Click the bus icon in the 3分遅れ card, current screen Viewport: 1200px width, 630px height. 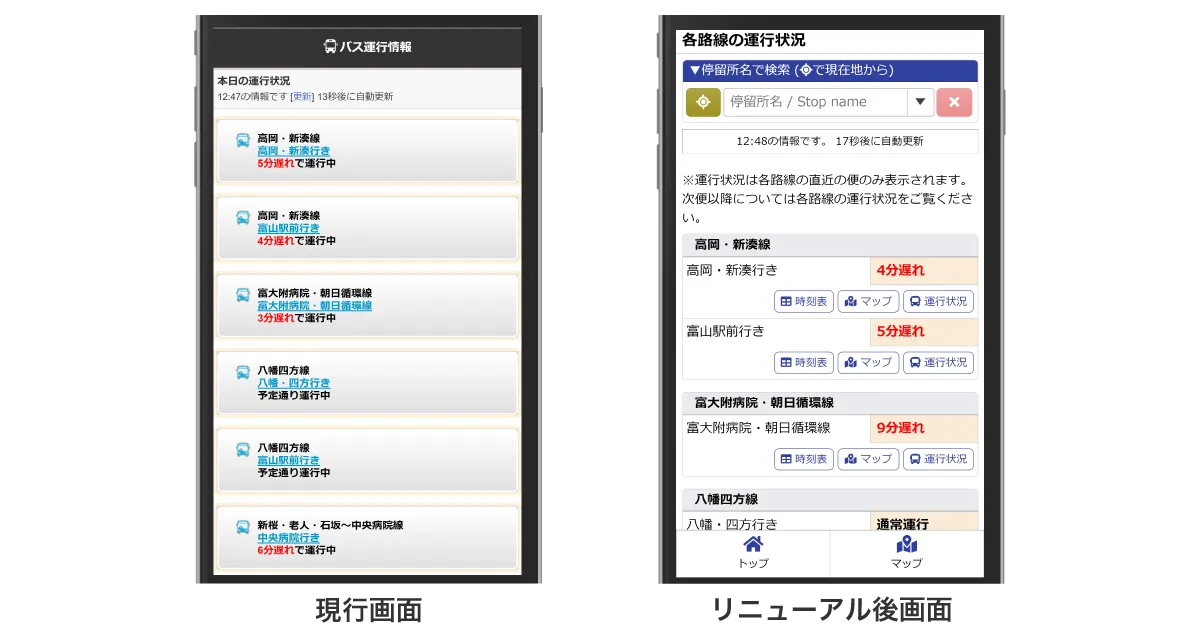(243, 295)
